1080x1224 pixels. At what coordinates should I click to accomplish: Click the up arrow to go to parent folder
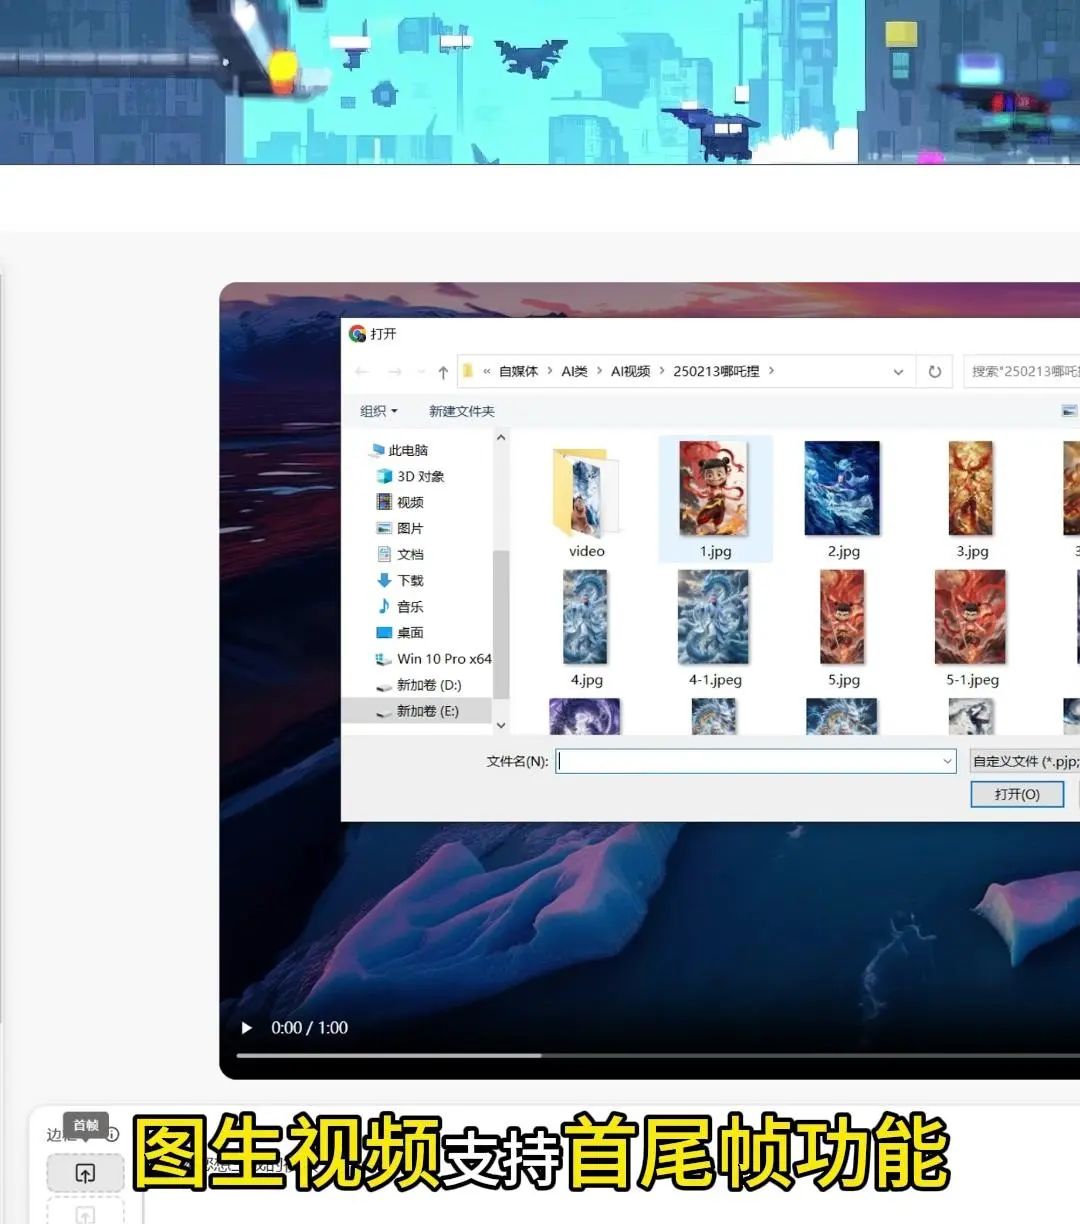click(x=441, y=370)
